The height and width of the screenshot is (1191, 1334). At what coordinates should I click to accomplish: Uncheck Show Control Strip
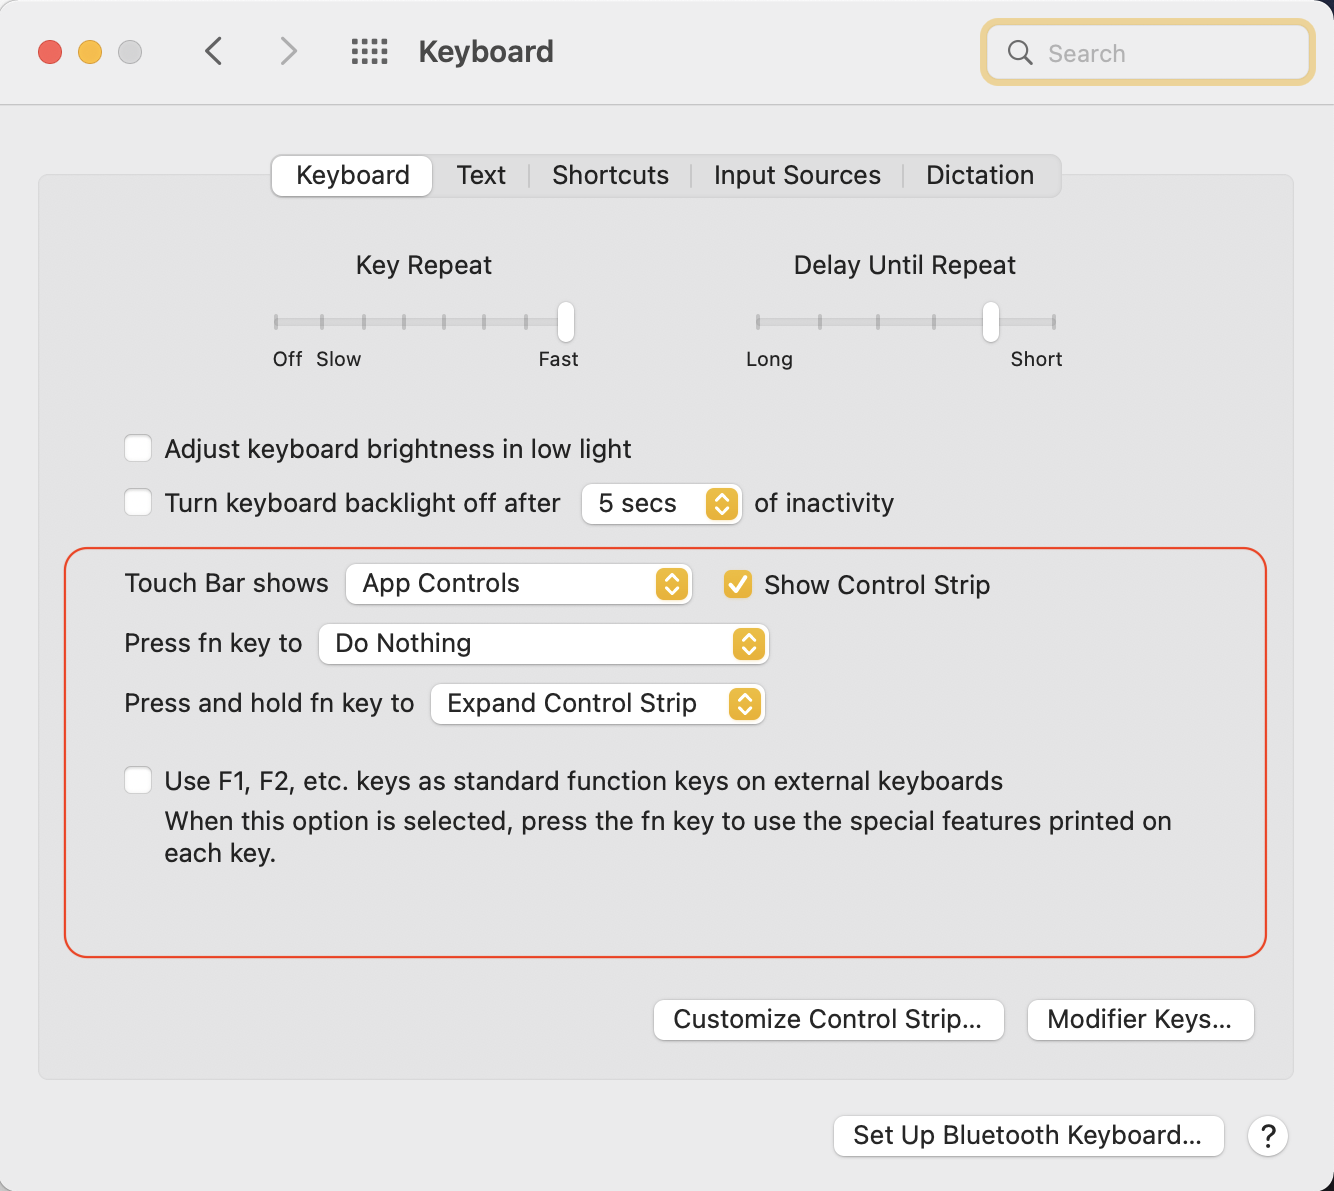738,584
